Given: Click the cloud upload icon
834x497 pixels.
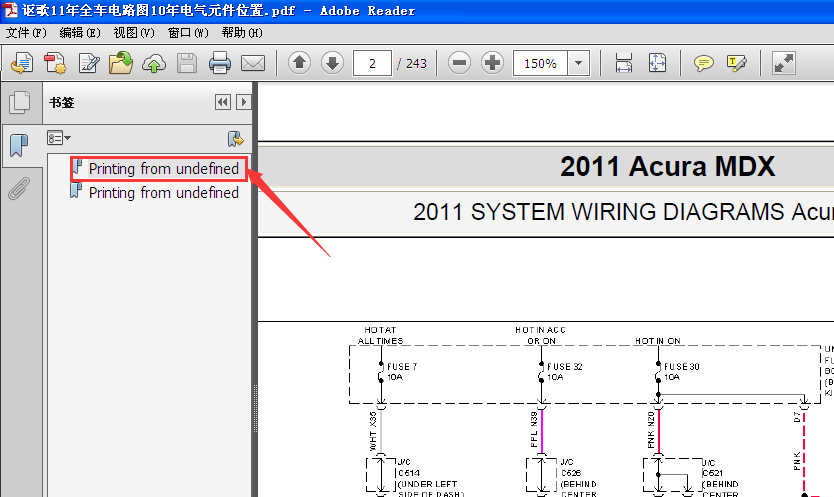Looking at the screenshot, I should 154,63.
